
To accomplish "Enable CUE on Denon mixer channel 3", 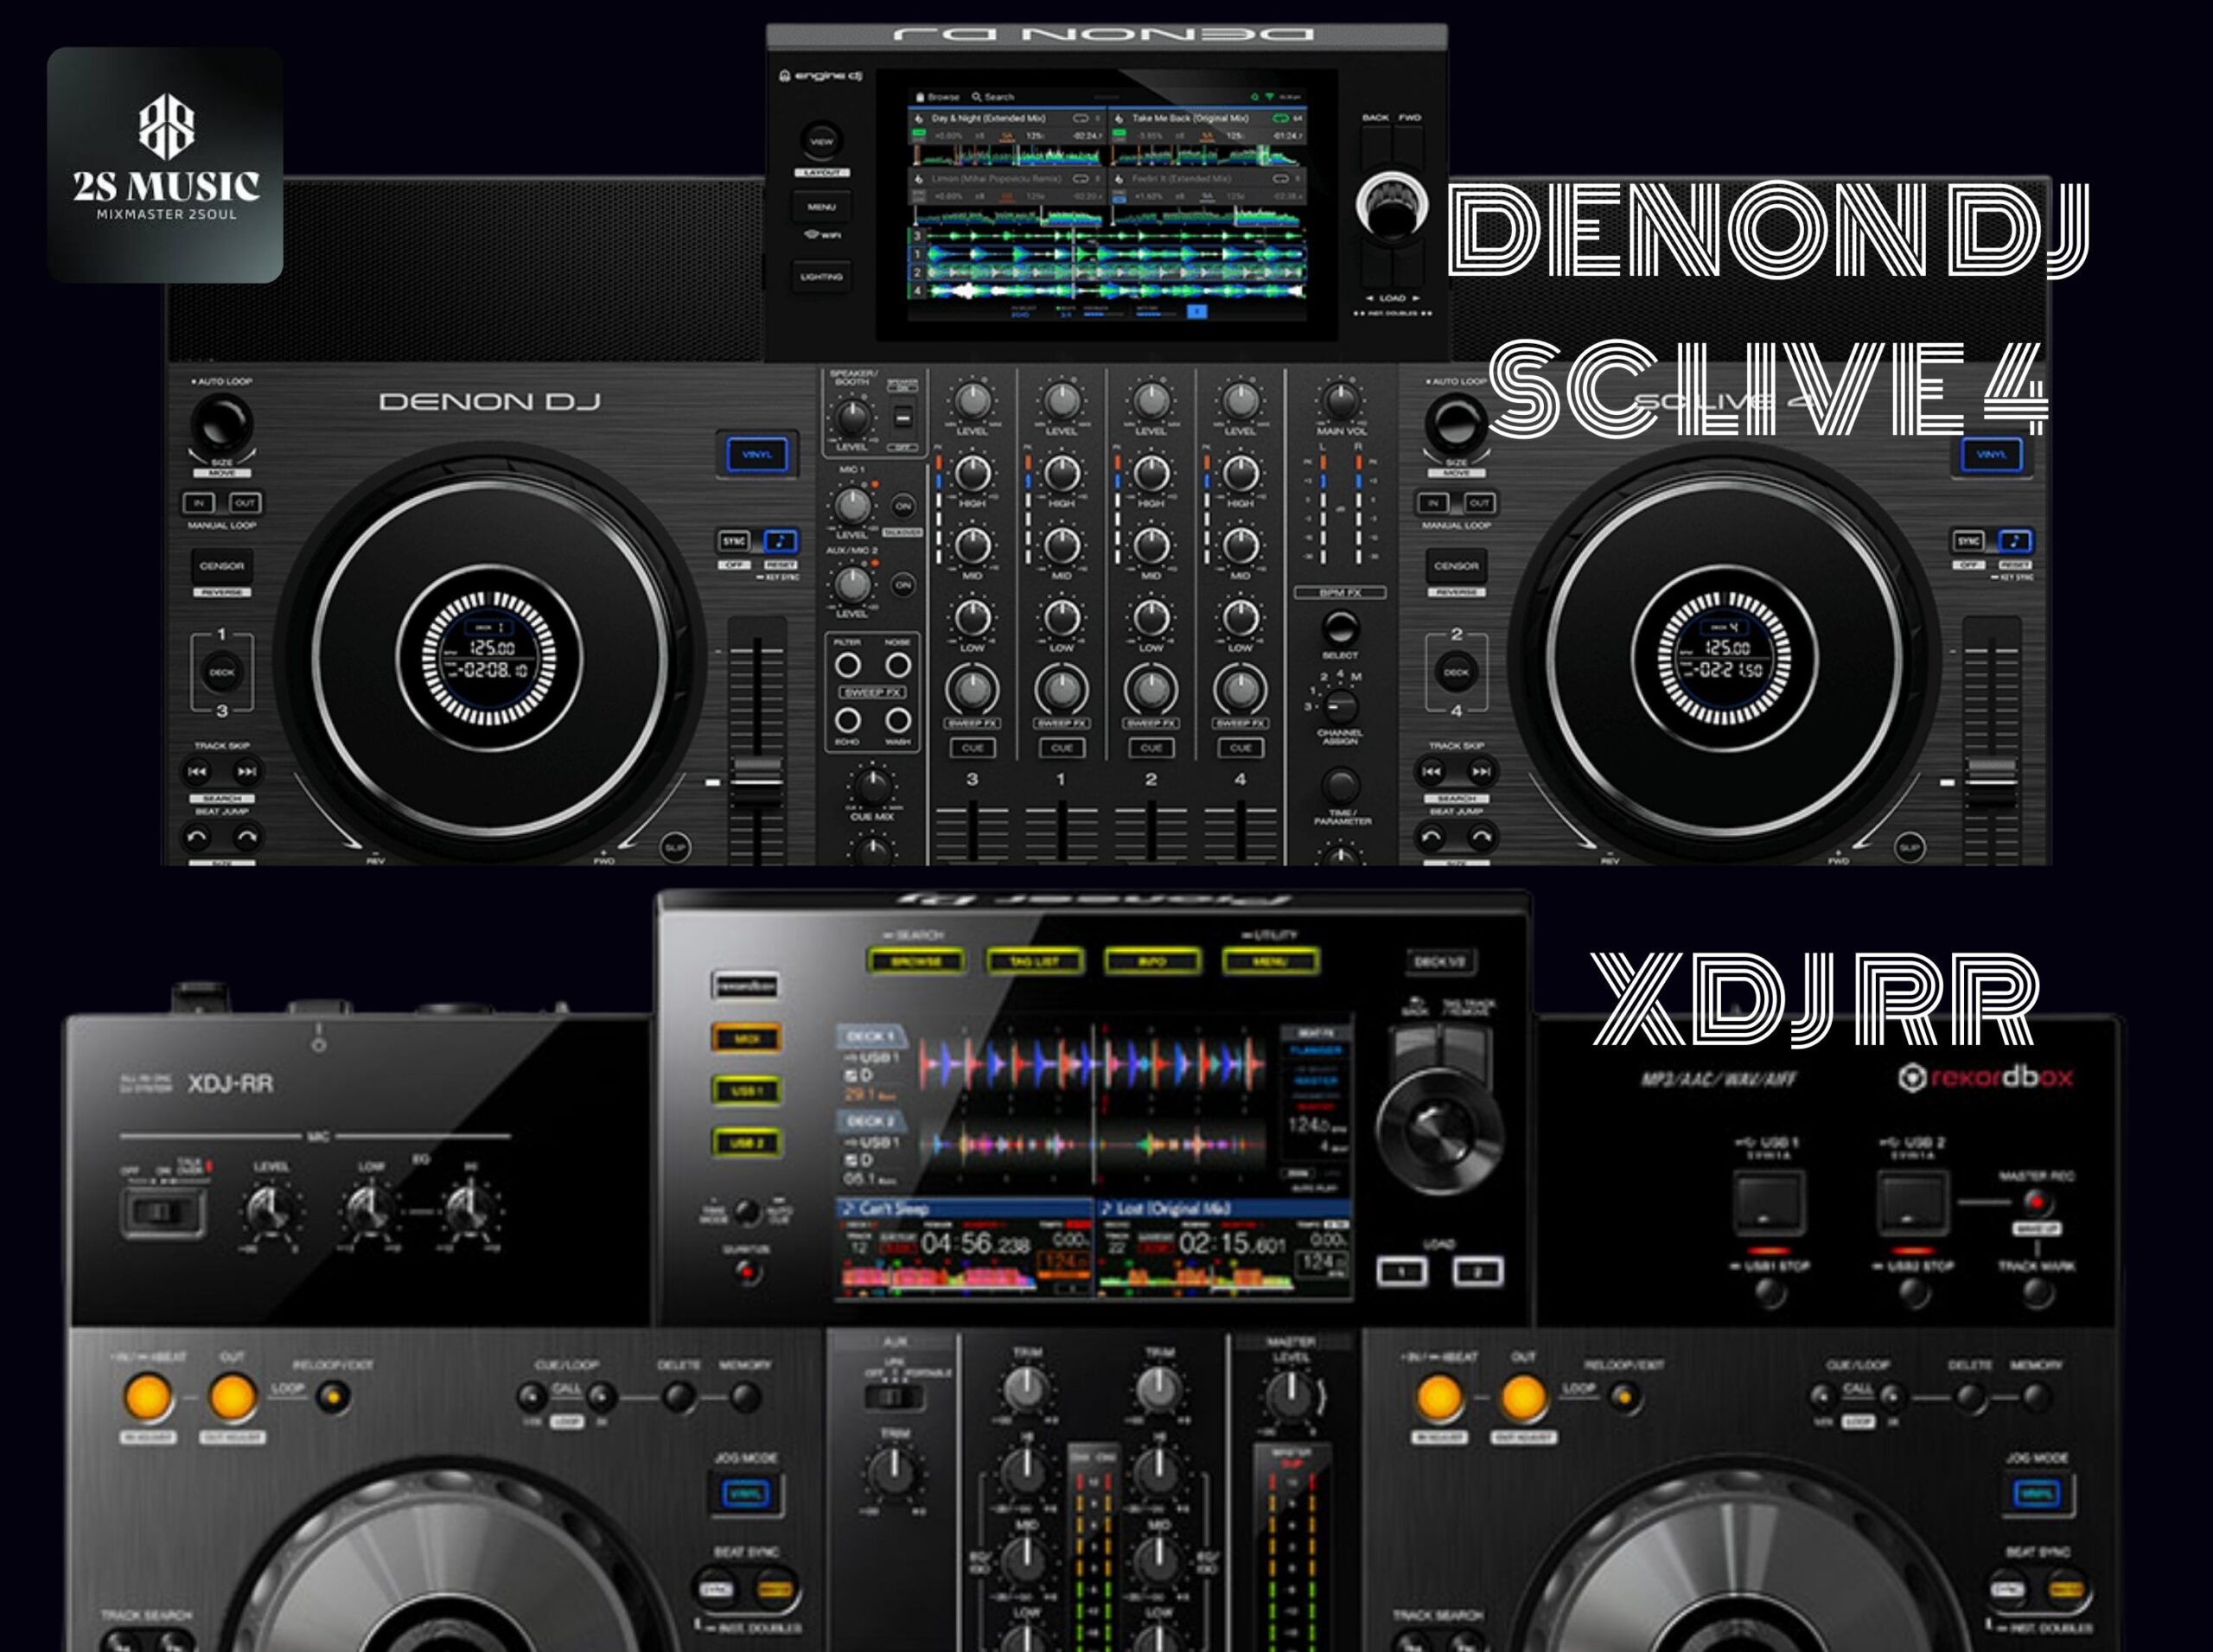I will [972, 748].
